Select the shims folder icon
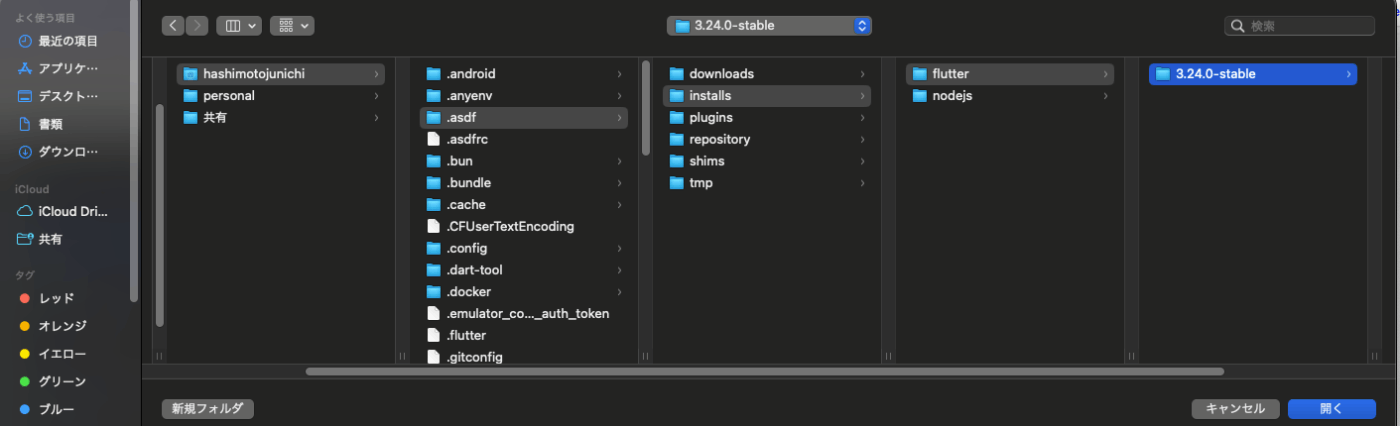 (676, 161)
